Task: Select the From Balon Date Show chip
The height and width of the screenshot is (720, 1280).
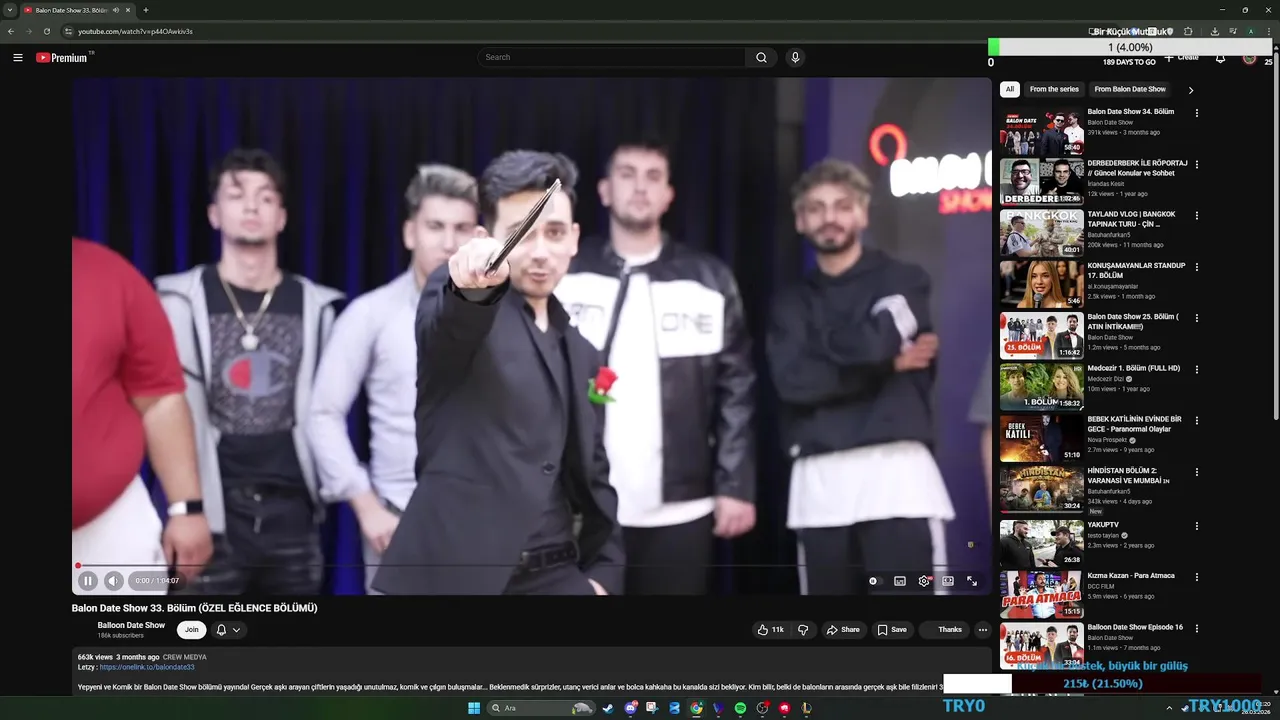Action: click(1130, 89)
